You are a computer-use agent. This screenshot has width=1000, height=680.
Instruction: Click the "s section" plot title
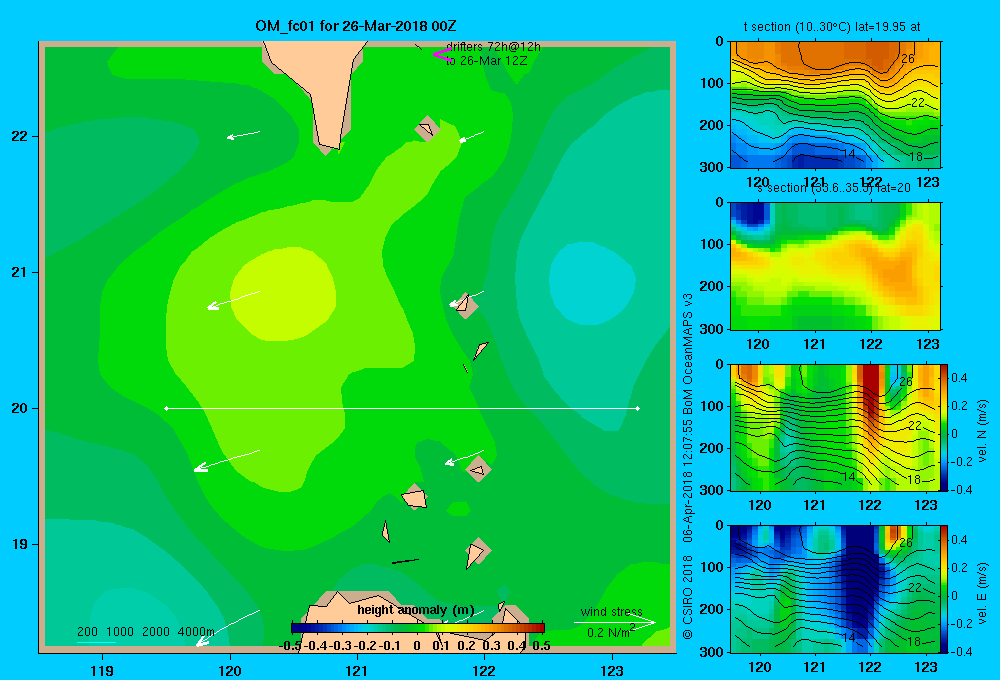[x=834, y=188]
